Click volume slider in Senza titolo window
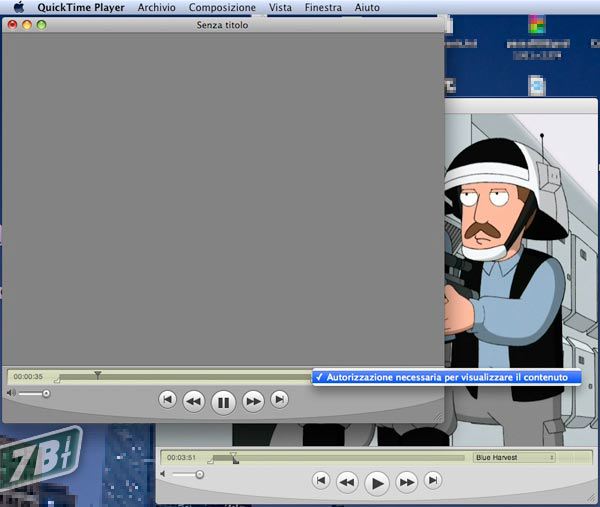This screenshot has width=600, height=507. [x=33, y=393]
